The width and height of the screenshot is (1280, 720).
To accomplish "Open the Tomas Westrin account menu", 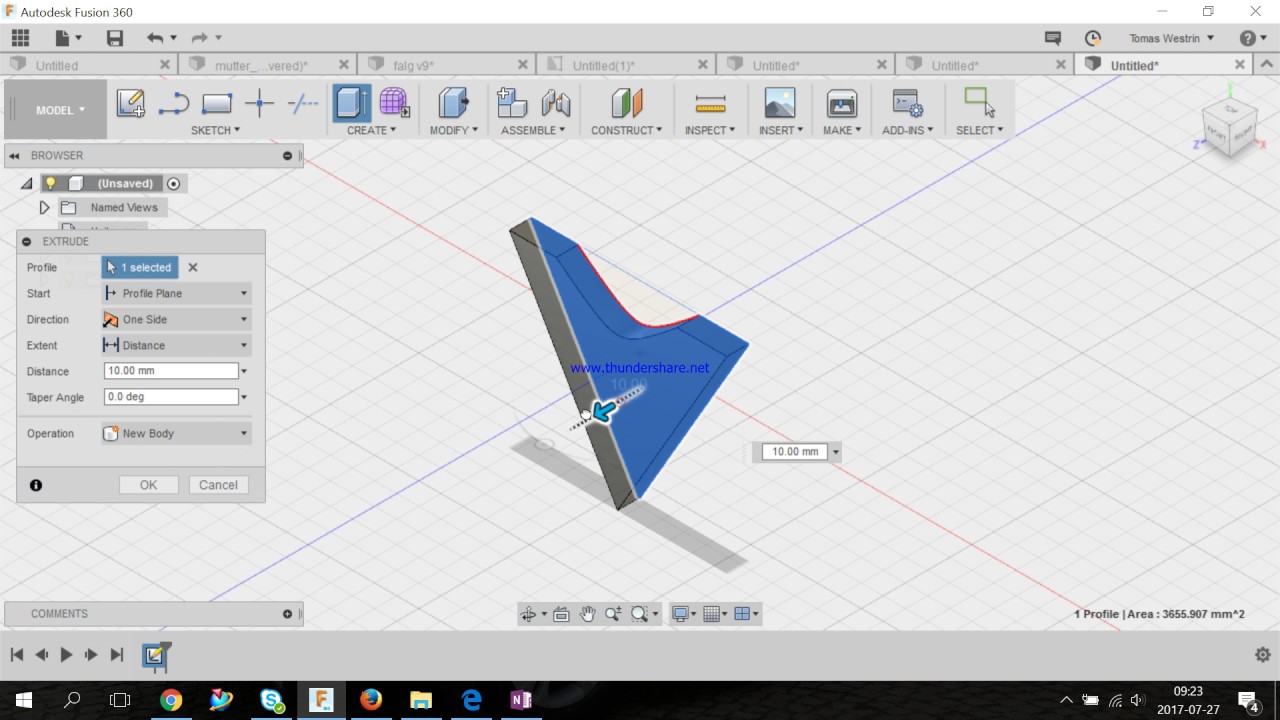I will coord(1172,38).
